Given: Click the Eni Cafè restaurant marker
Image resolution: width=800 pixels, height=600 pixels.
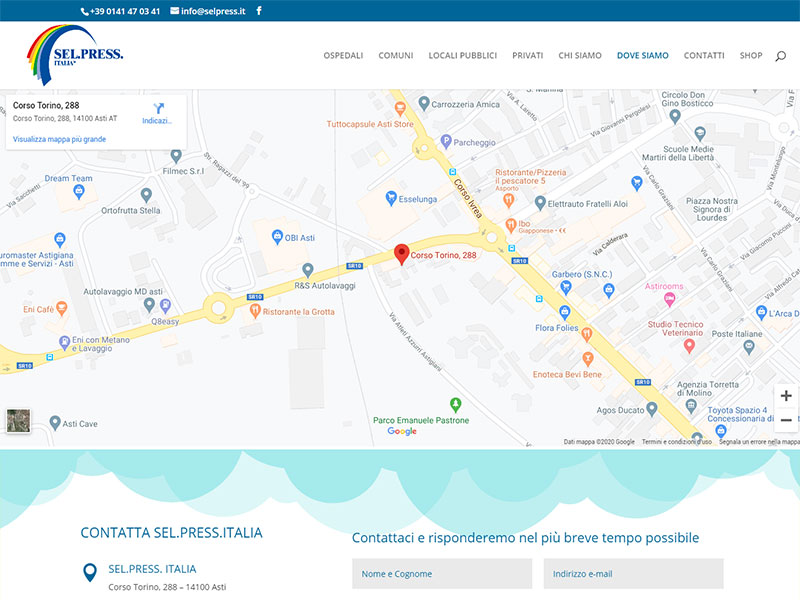Looking at the screenshot, I should pos(61,308).
